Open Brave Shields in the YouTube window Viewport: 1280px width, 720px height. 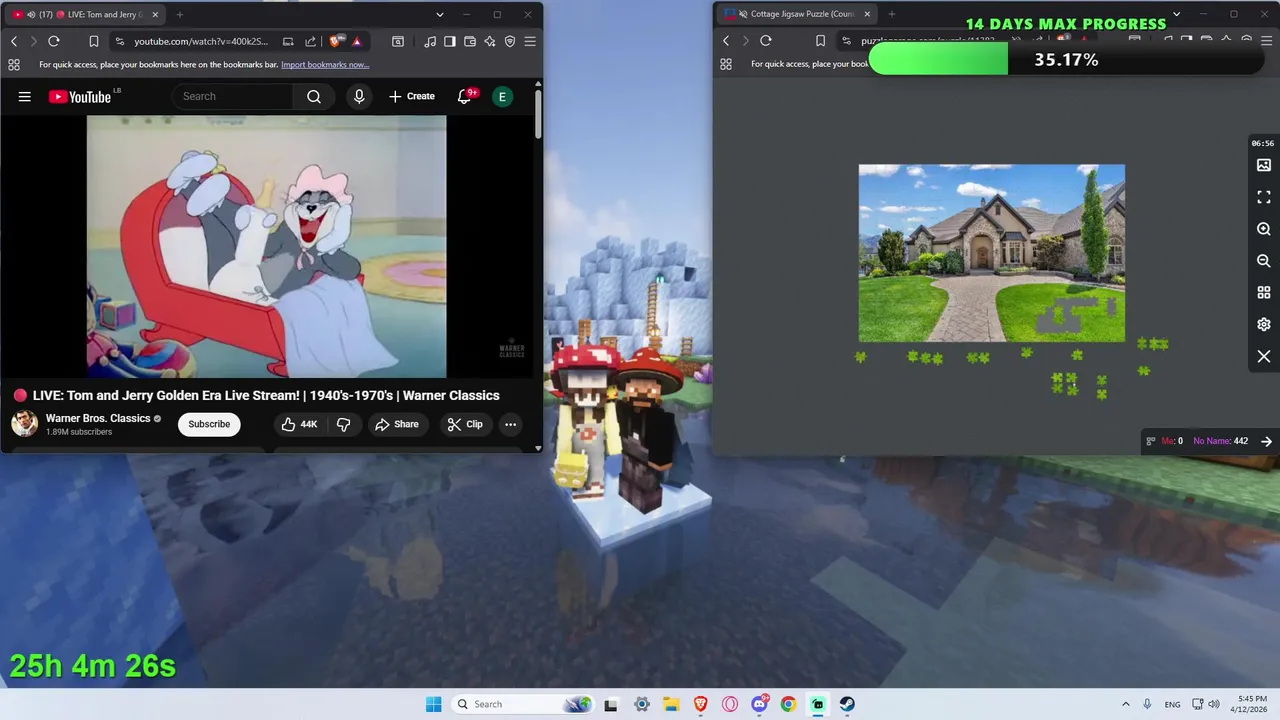(336, 41)
